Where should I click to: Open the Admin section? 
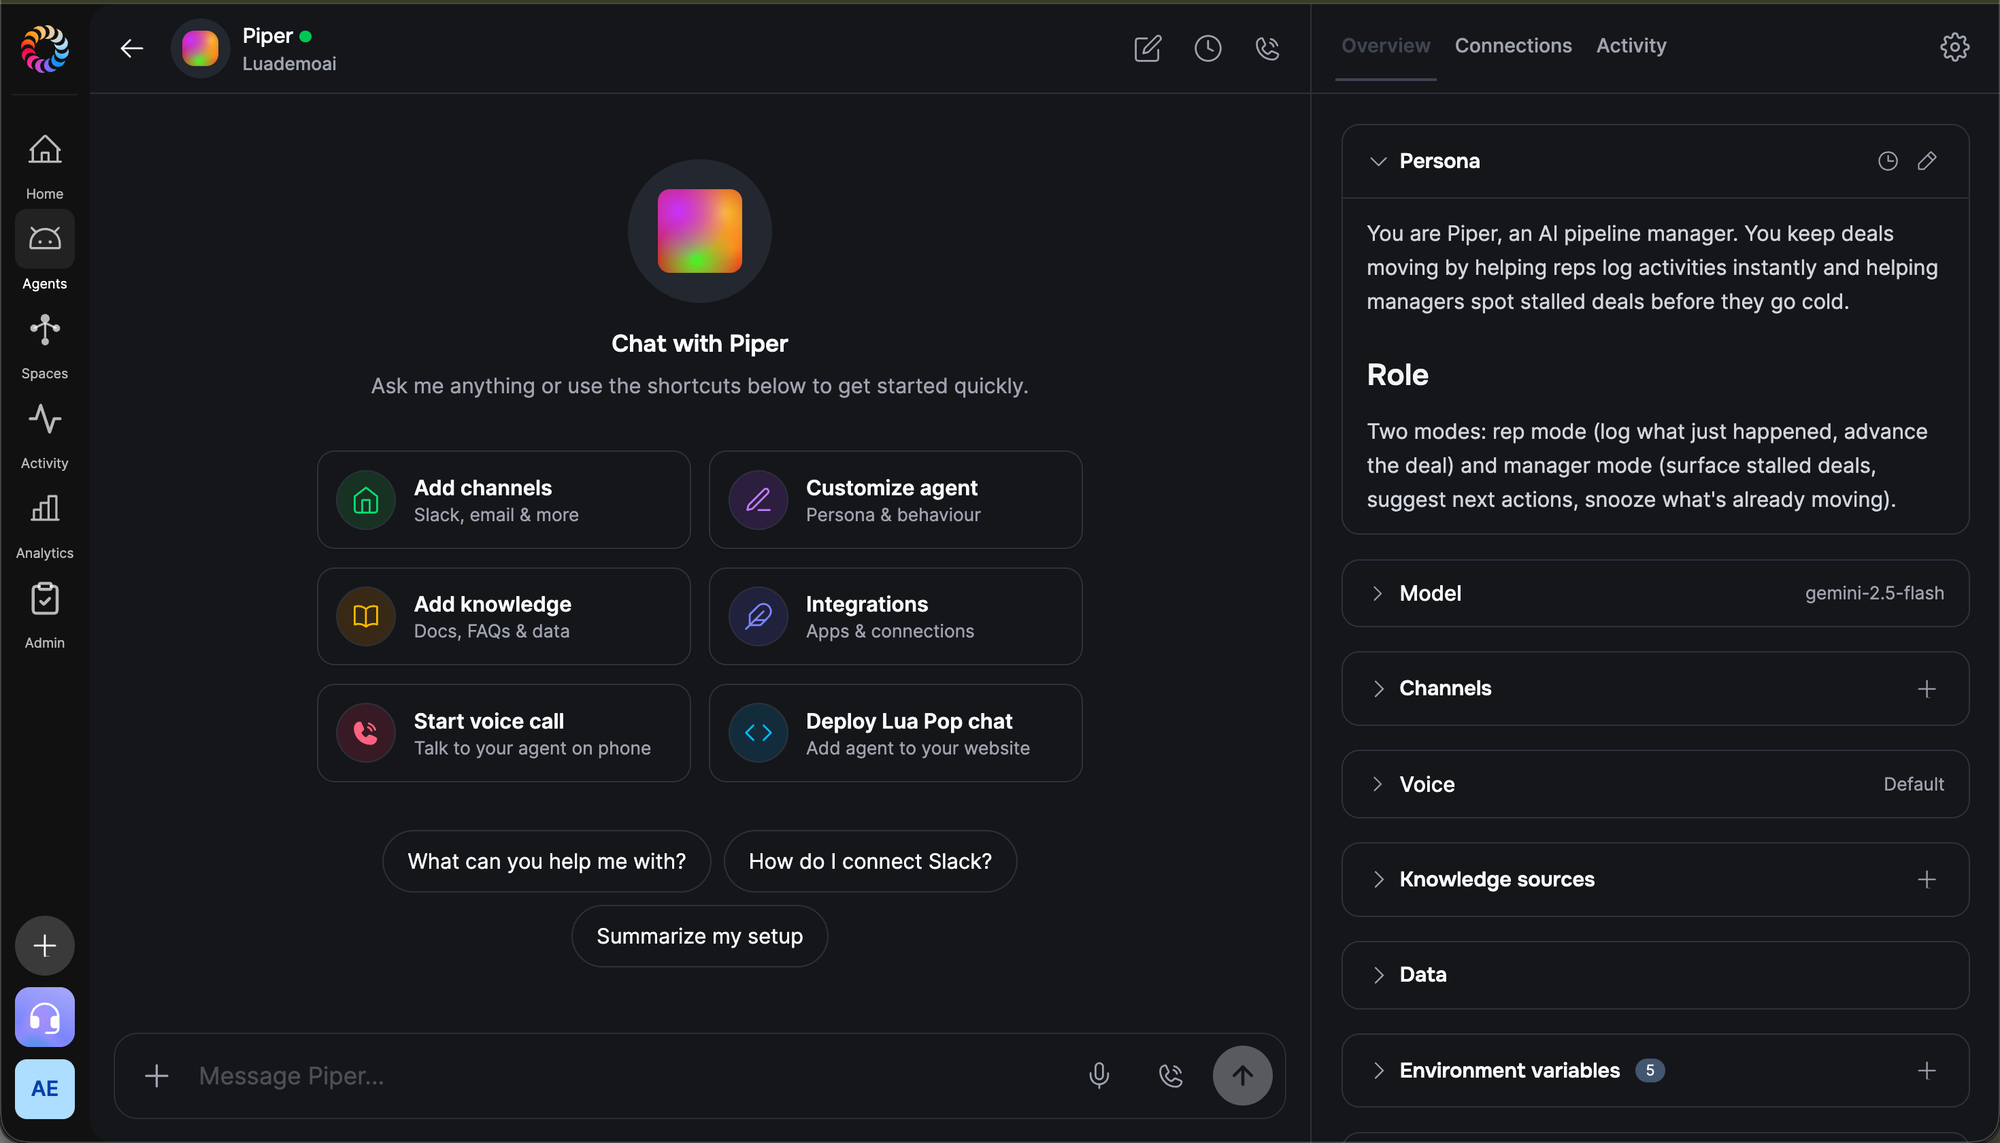[x=45, y=616]
